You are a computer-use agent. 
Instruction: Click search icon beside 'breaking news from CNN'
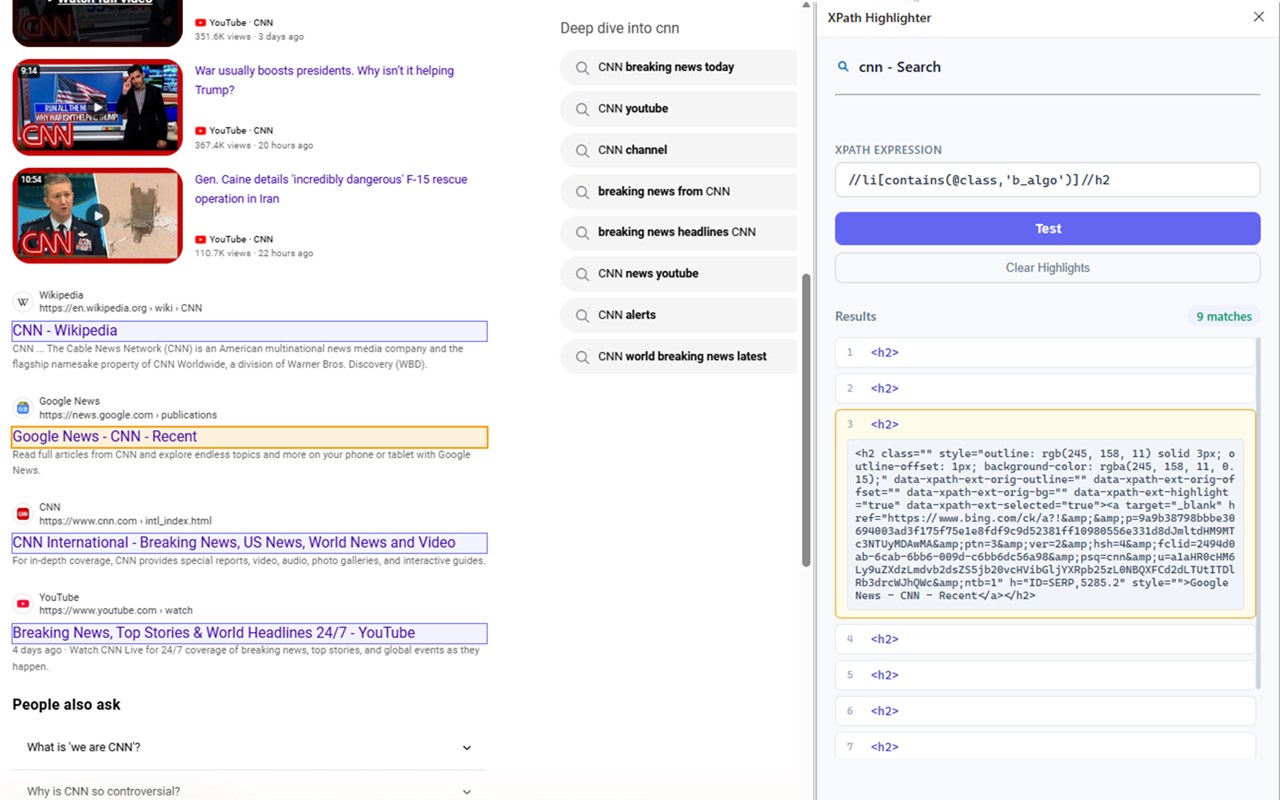pos(582,191)
